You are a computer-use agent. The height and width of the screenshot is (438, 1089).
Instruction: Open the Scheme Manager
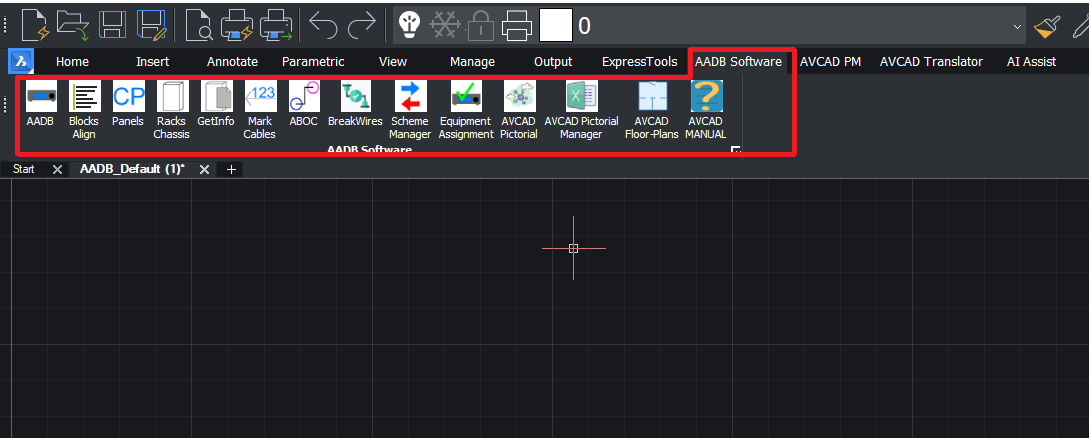[x=410, y=110]
